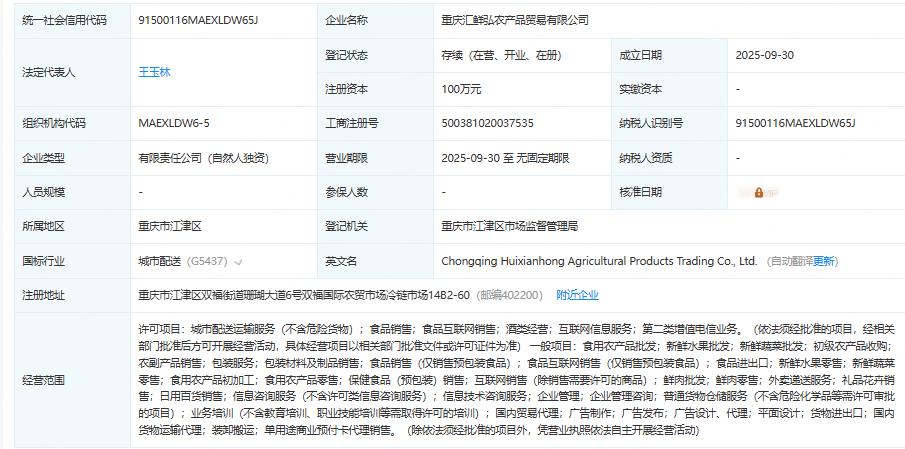
Task: Click the 所属地区 value 重庆市江津区
Action: (170, 226)
